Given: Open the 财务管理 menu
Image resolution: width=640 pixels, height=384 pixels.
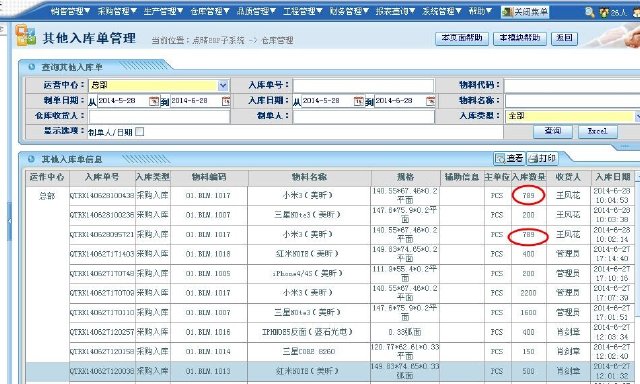Looking at the screenshot, I should (349, 11).
